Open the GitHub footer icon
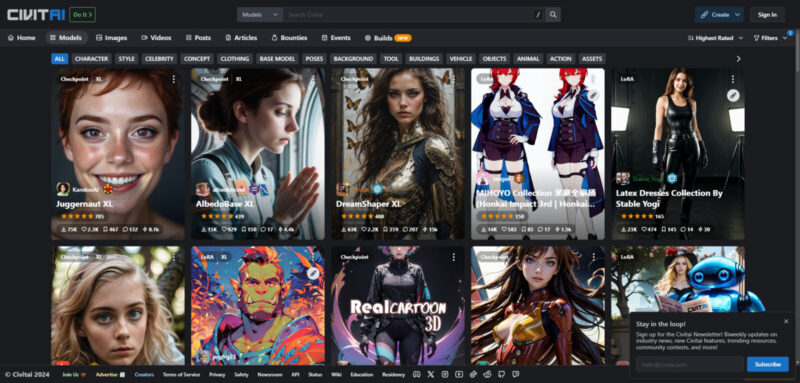Viewport: 800px width, 383px height. [x=502, y=374]
